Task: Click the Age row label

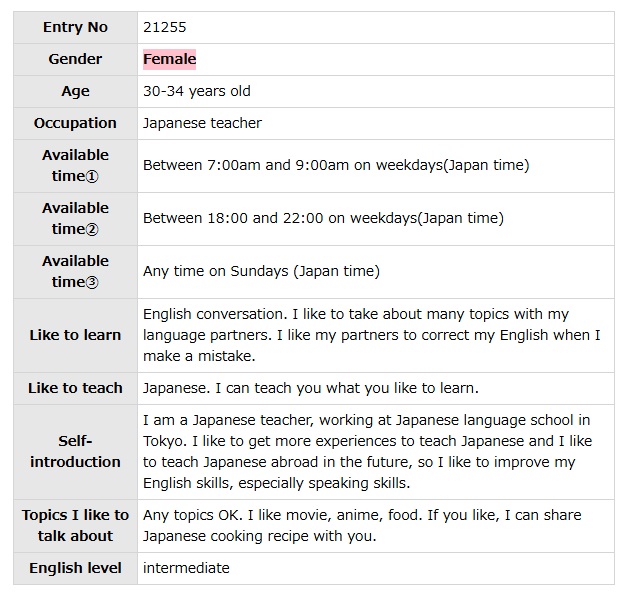Action: click(75, 91)
